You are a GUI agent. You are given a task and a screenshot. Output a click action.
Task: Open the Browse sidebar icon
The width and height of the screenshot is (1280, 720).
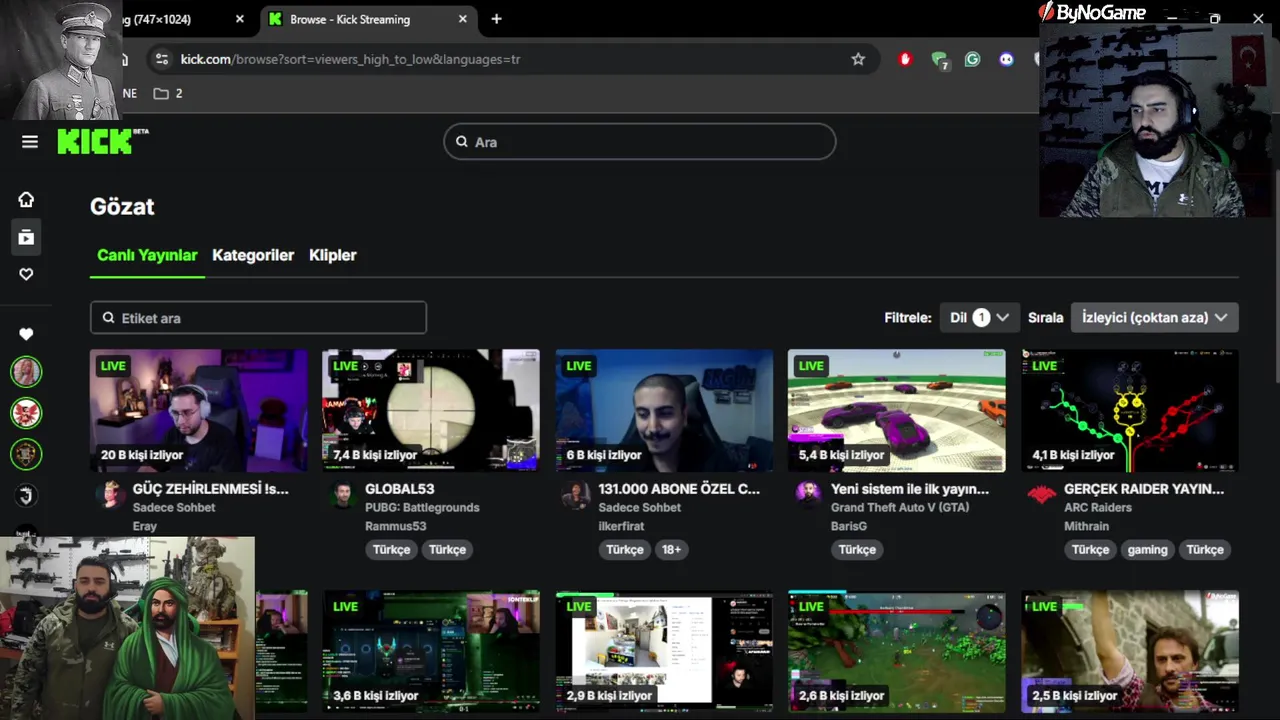[x=26, y=237]
